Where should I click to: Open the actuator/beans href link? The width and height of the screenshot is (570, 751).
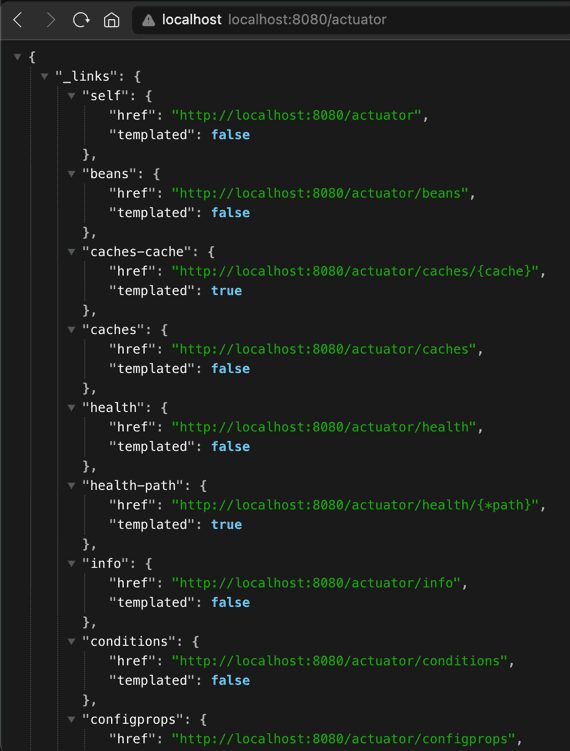319,193
